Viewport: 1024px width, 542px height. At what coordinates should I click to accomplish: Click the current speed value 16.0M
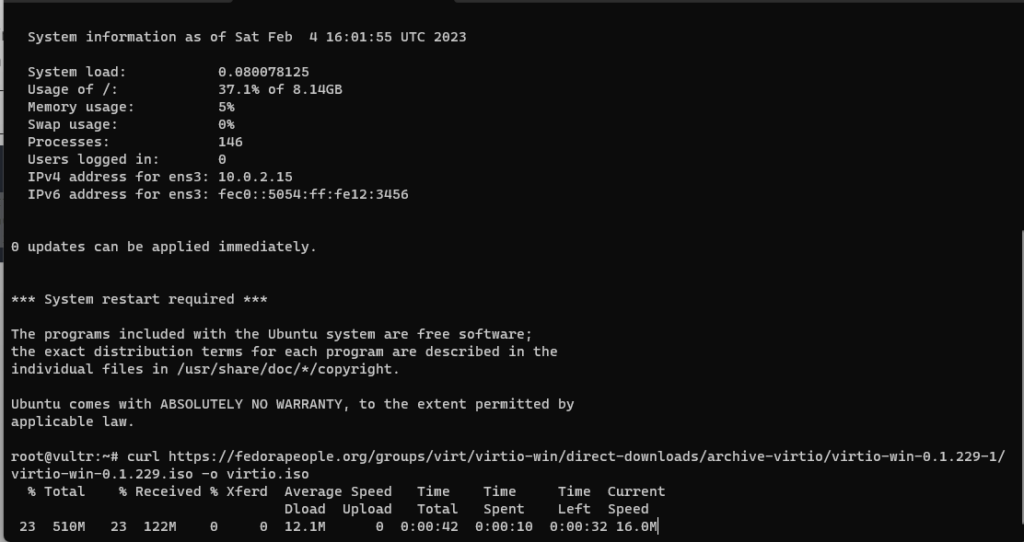click(637, 526)
